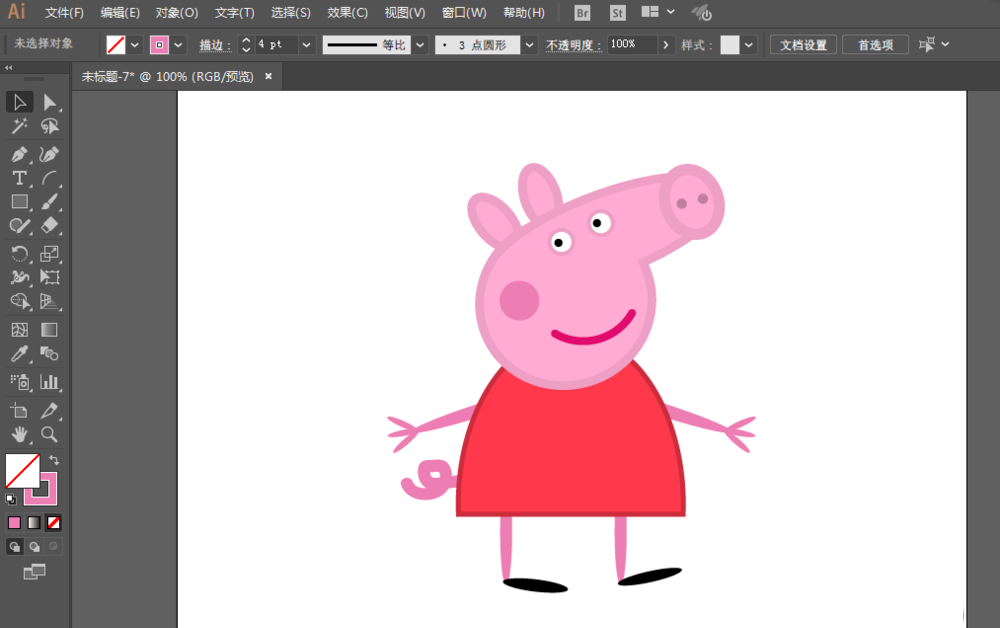
Task: Select the Shape Builder tool
Action: (x=20, y=301)
